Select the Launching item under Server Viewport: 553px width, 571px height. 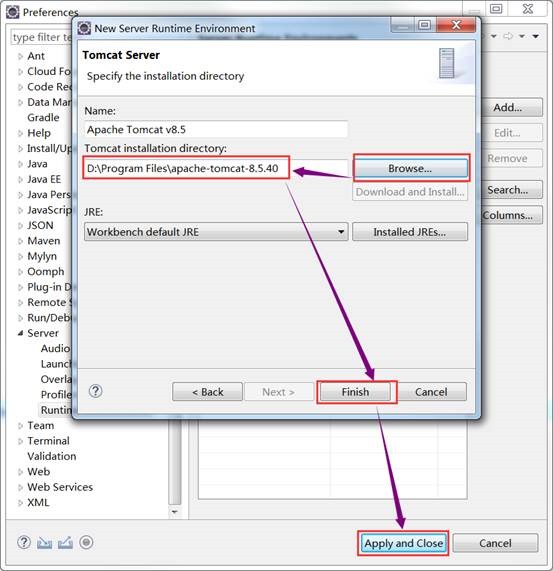56,364
